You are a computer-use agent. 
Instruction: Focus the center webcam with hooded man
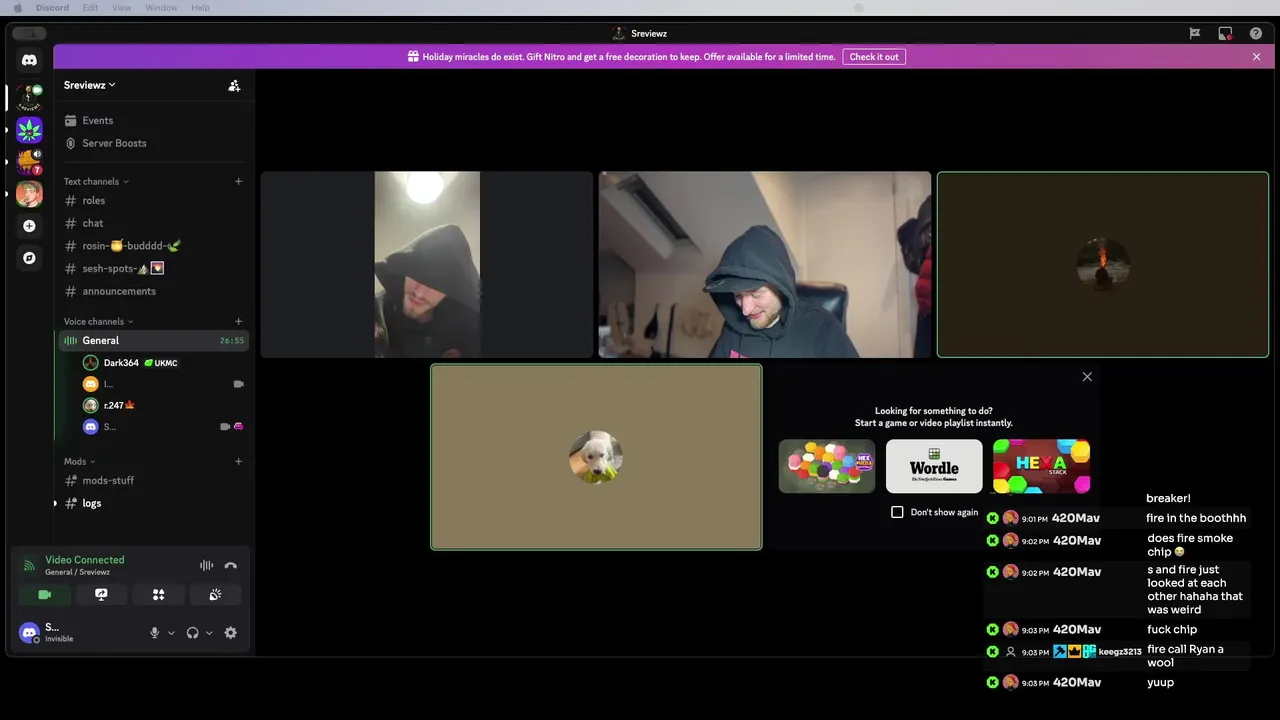[x=765, y=265]
